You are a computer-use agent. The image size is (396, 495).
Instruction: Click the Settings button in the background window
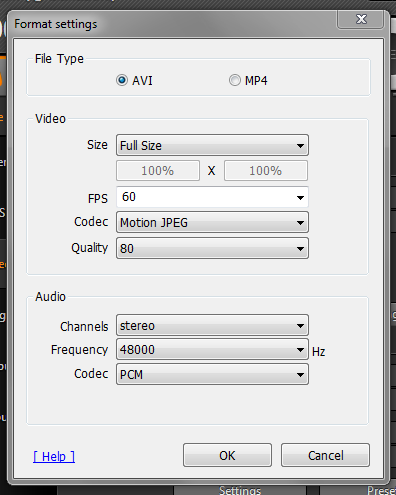pyautogui.click(x=240, y=490)
